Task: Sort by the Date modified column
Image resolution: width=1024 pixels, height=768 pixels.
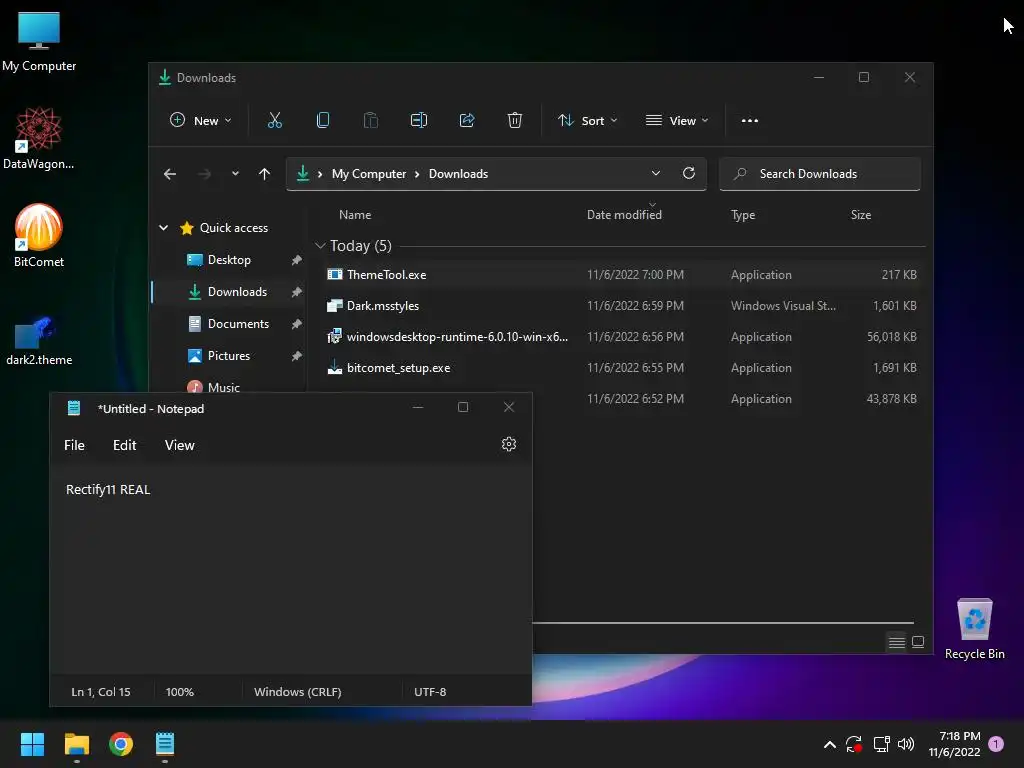Action: point(624,215)
